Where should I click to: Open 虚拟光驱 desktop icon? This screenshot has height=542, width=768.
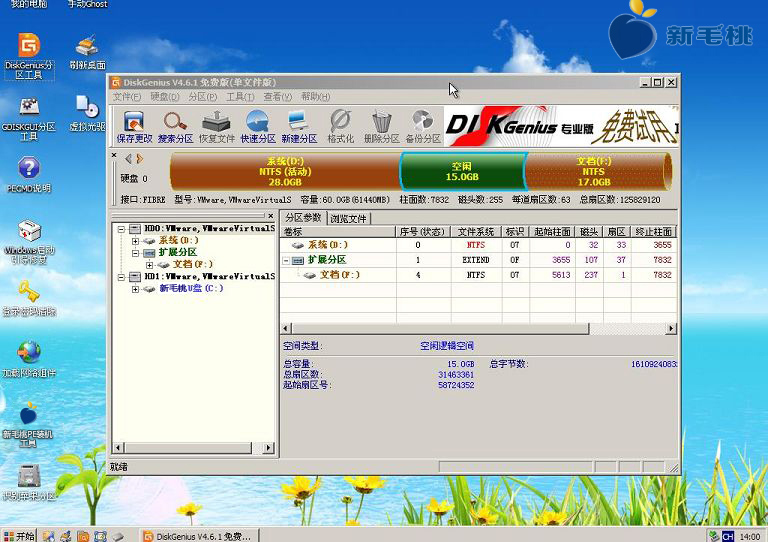[x=87, y=114]
